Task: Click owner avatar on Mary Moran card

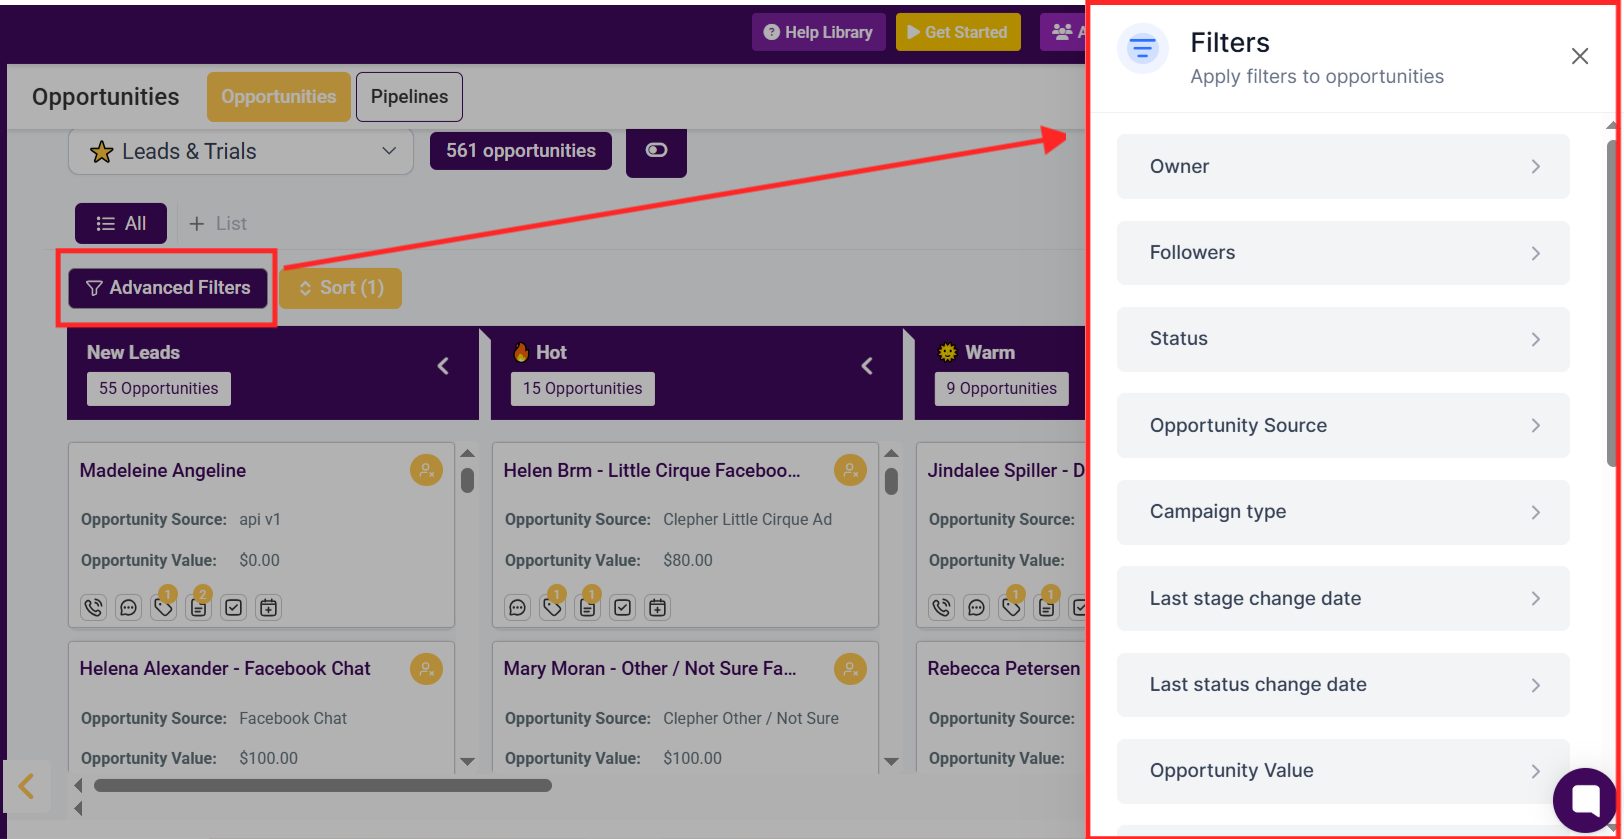Action: pos(850,669)
